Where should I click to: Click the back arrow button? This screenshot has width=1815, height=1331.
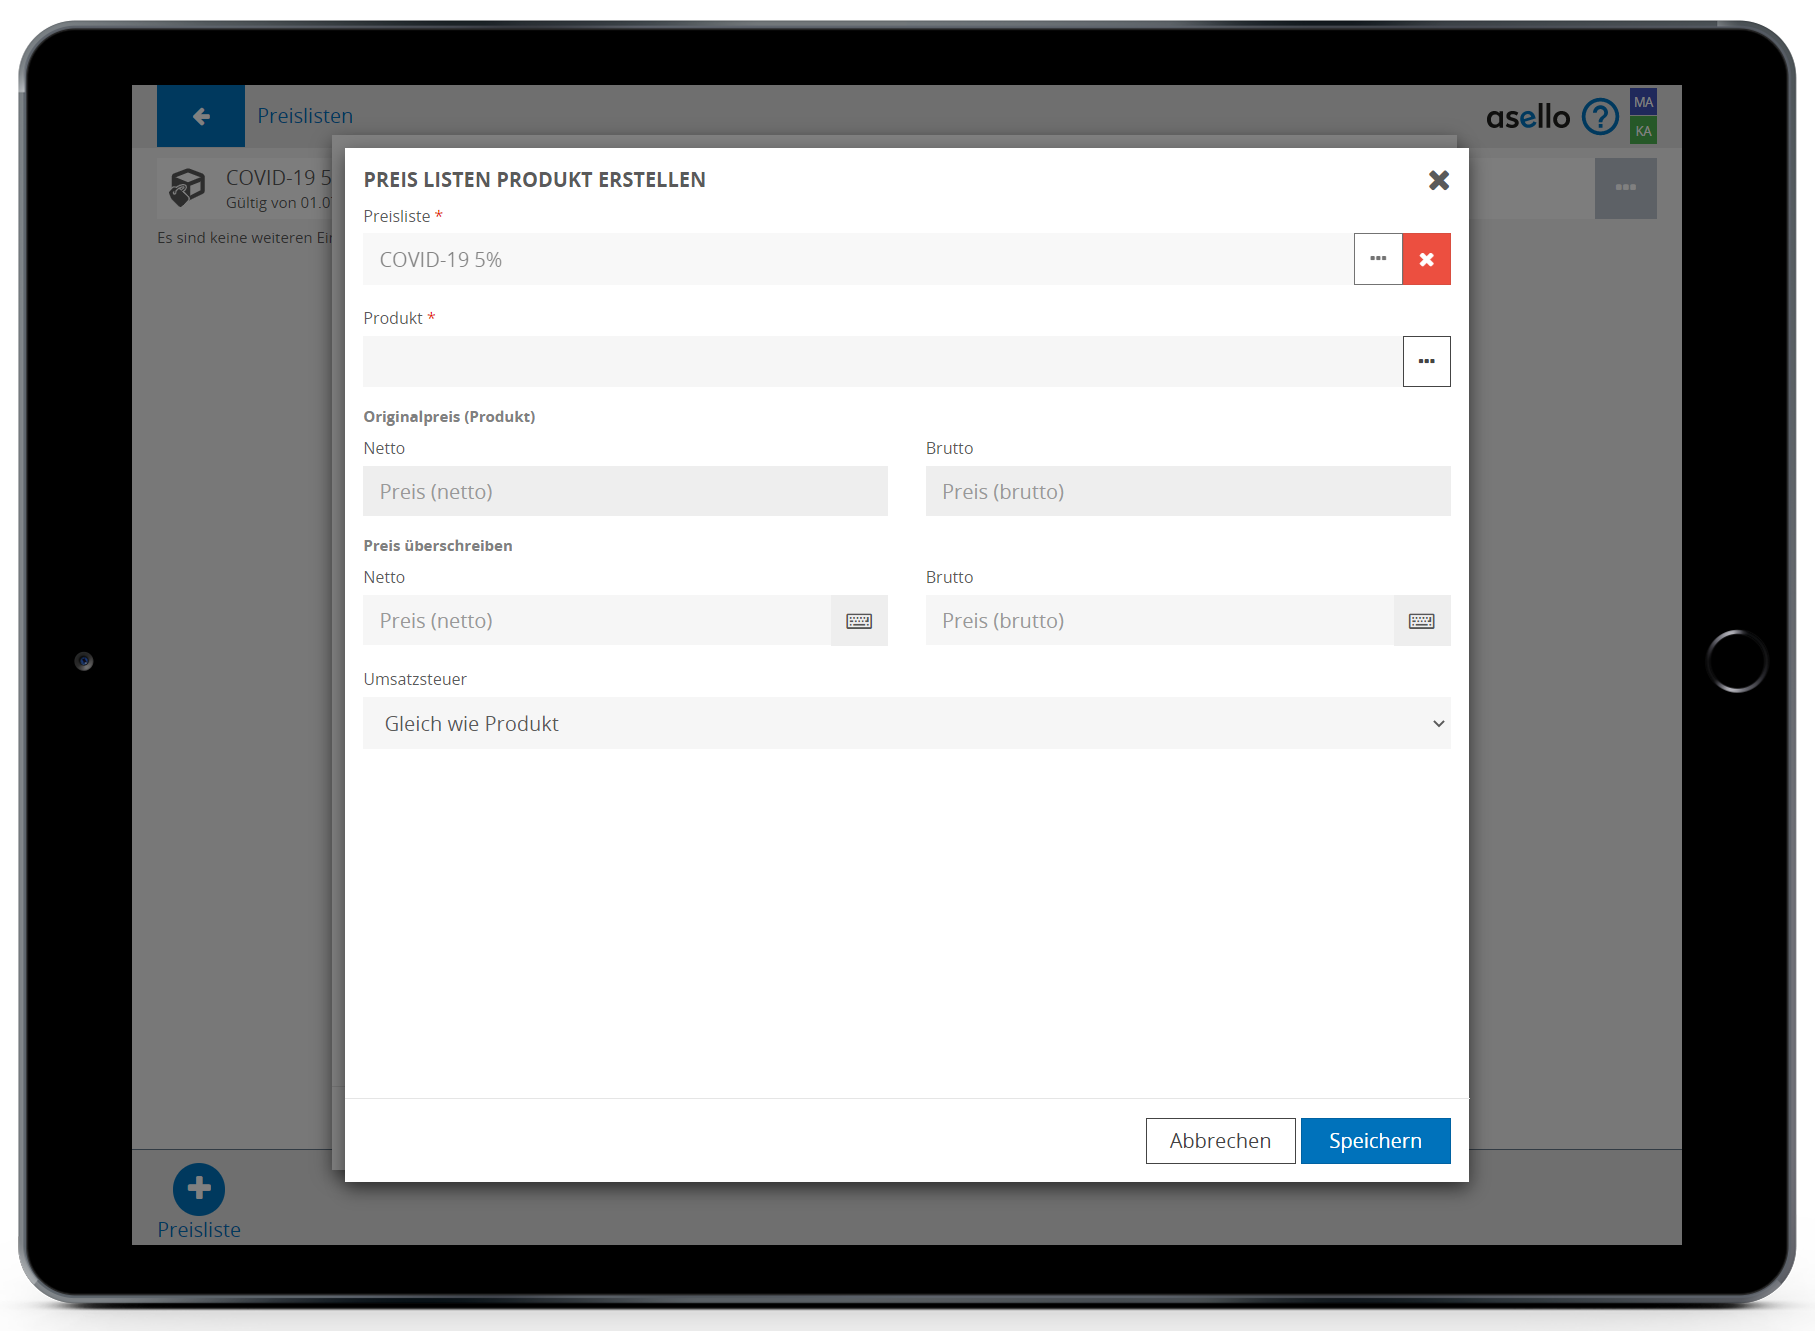[x=201, y=116]
